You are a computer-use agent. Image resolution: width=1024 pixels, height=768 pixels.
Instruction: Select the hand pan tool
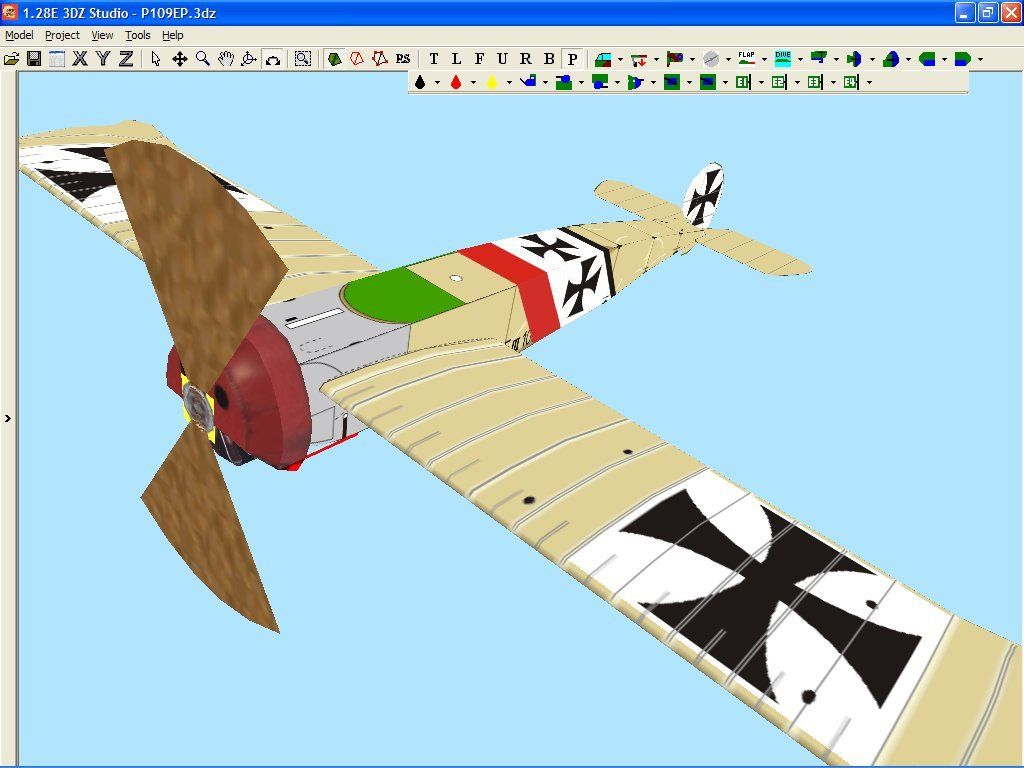[x=225, y=59]
